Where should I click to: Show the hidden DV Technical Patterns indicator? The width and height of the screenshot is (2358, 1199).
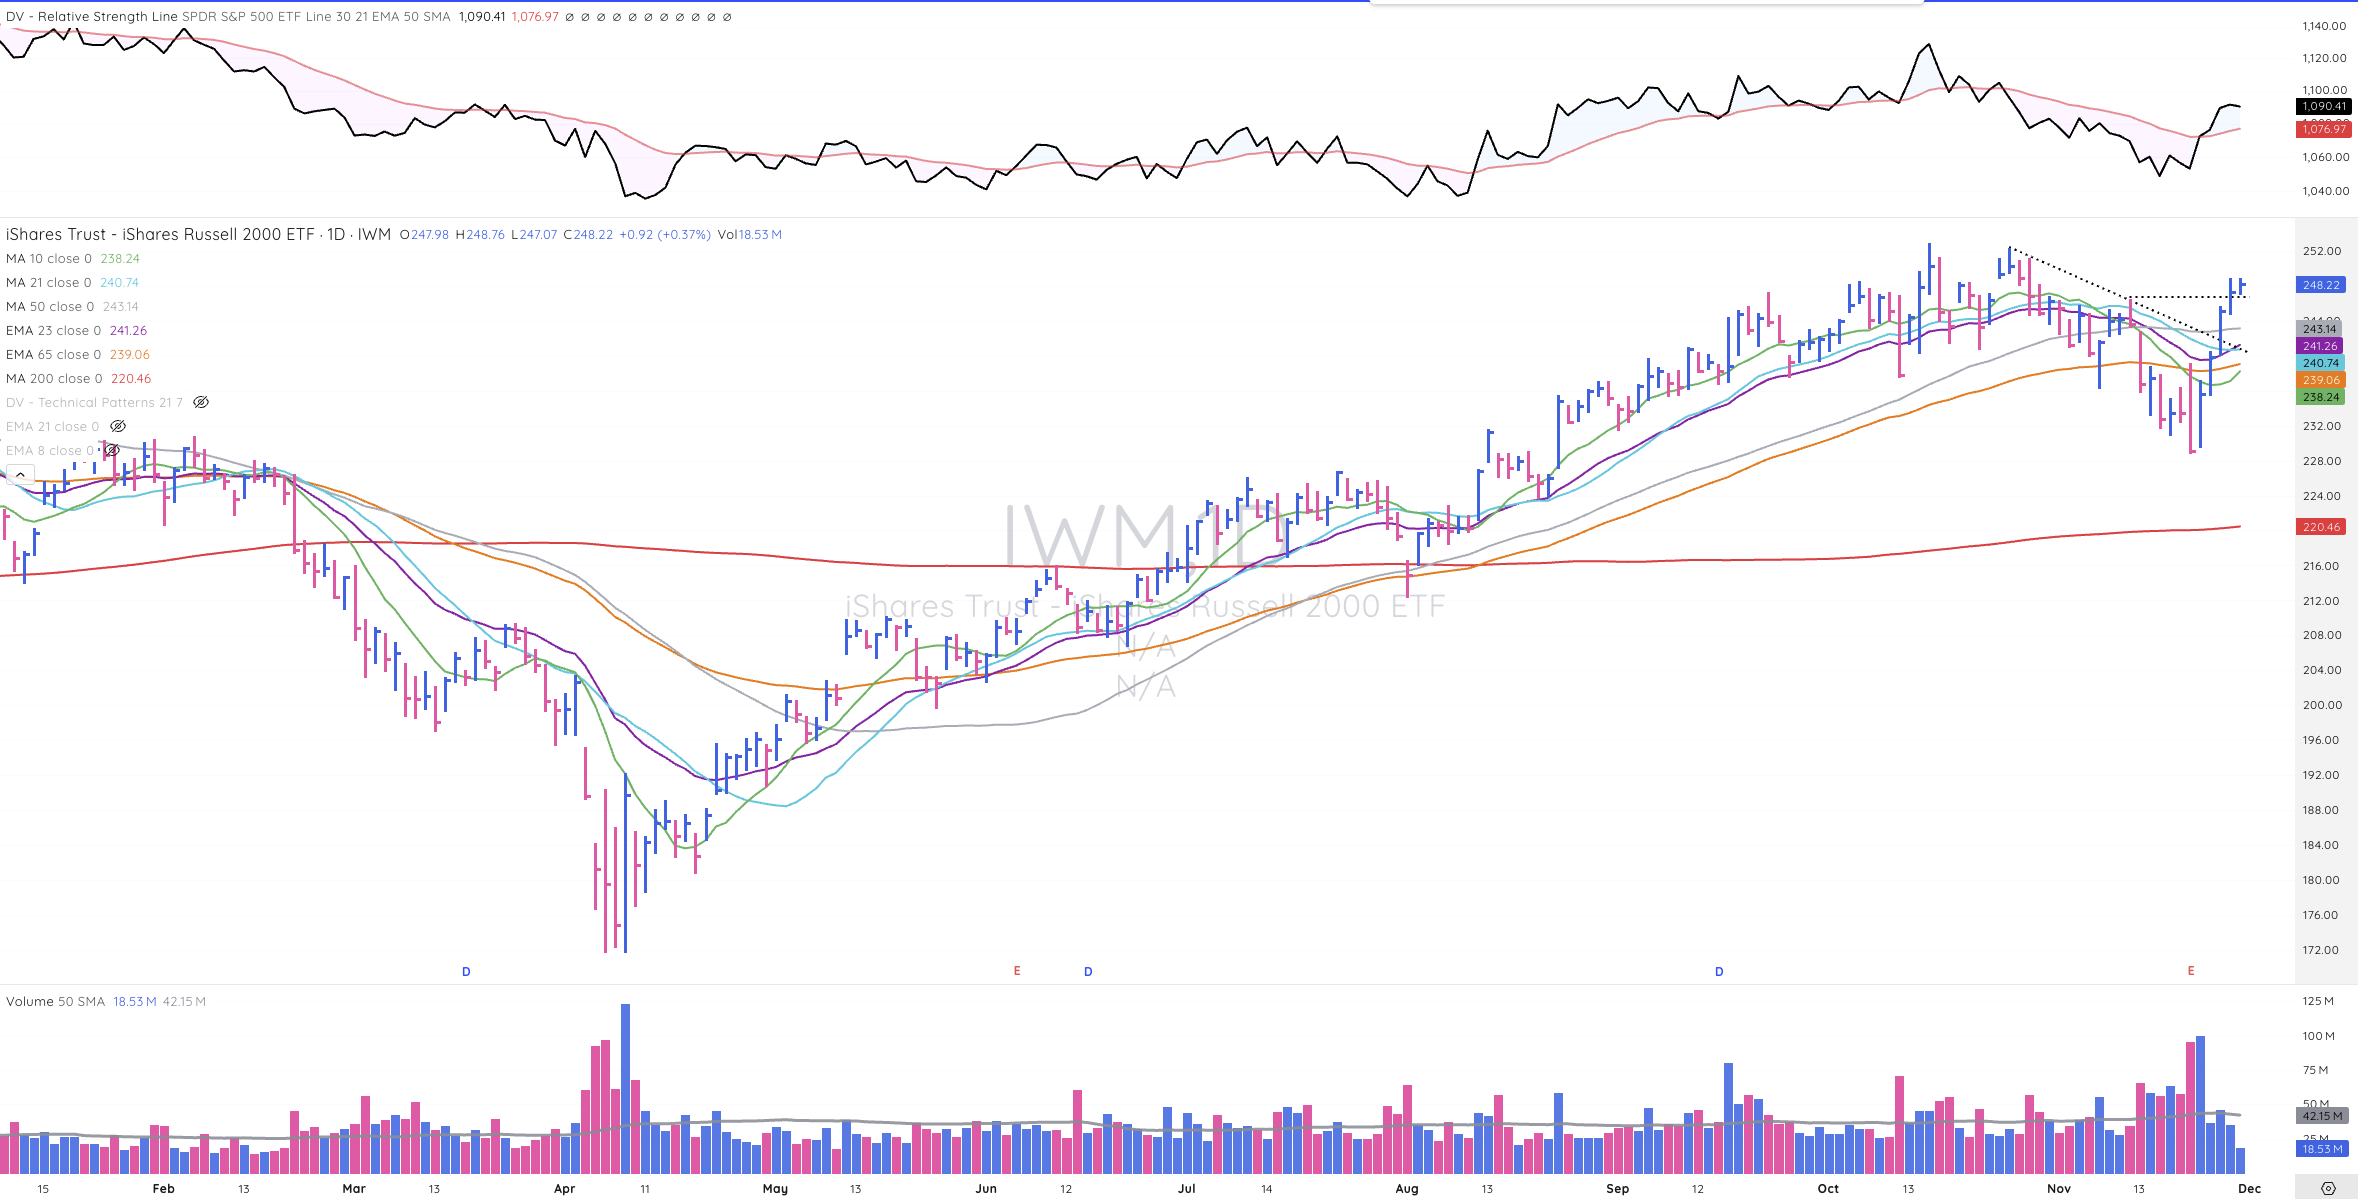(x=201, y=403)
